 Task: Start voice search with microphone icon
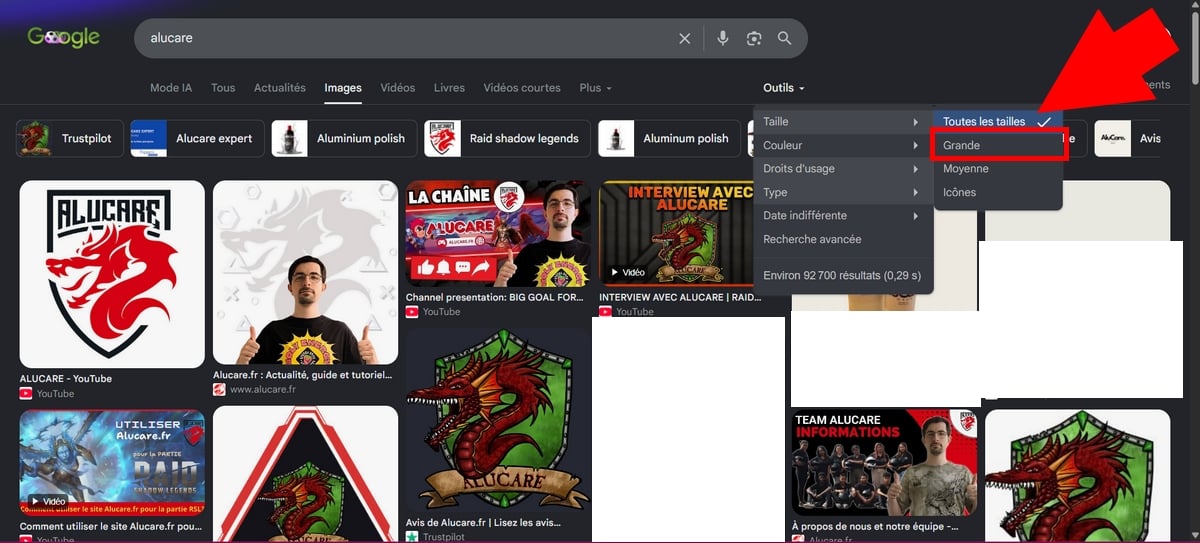(723, 38)
